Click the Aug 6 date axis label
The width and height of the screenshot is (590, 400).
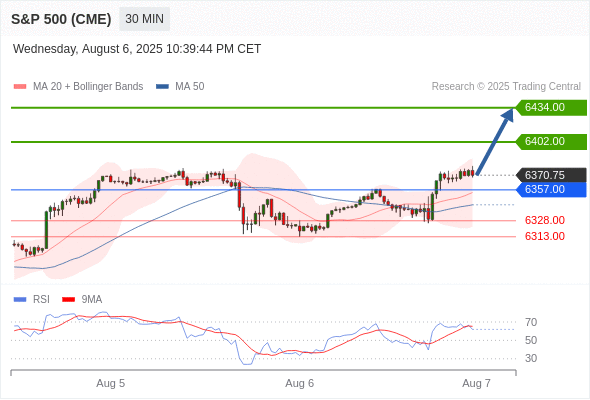click(x=300, y=383)
